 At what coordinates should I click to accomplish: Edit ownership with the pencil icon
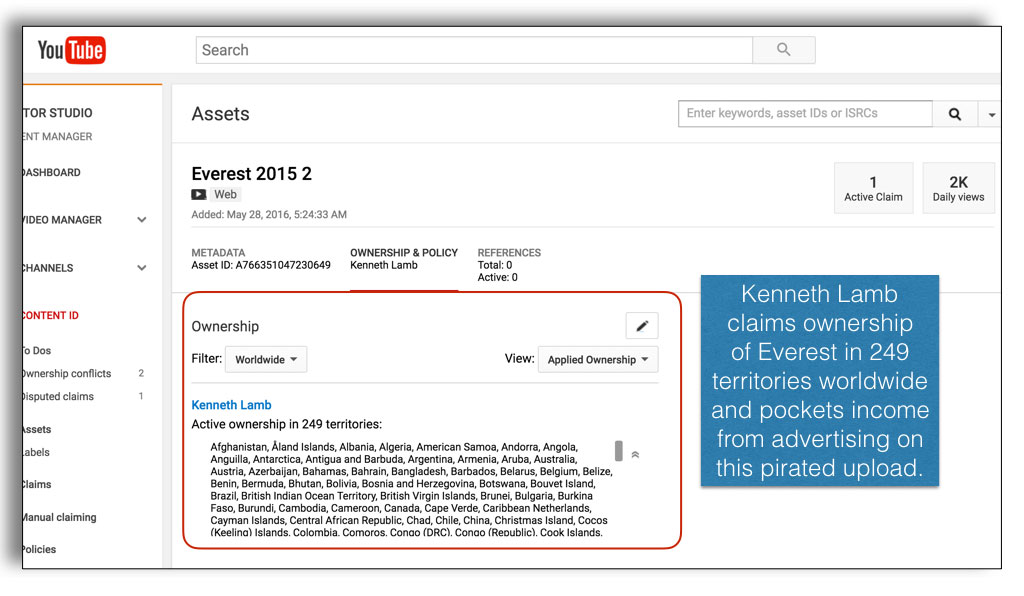pyautogui.click(x=642, y=326)
